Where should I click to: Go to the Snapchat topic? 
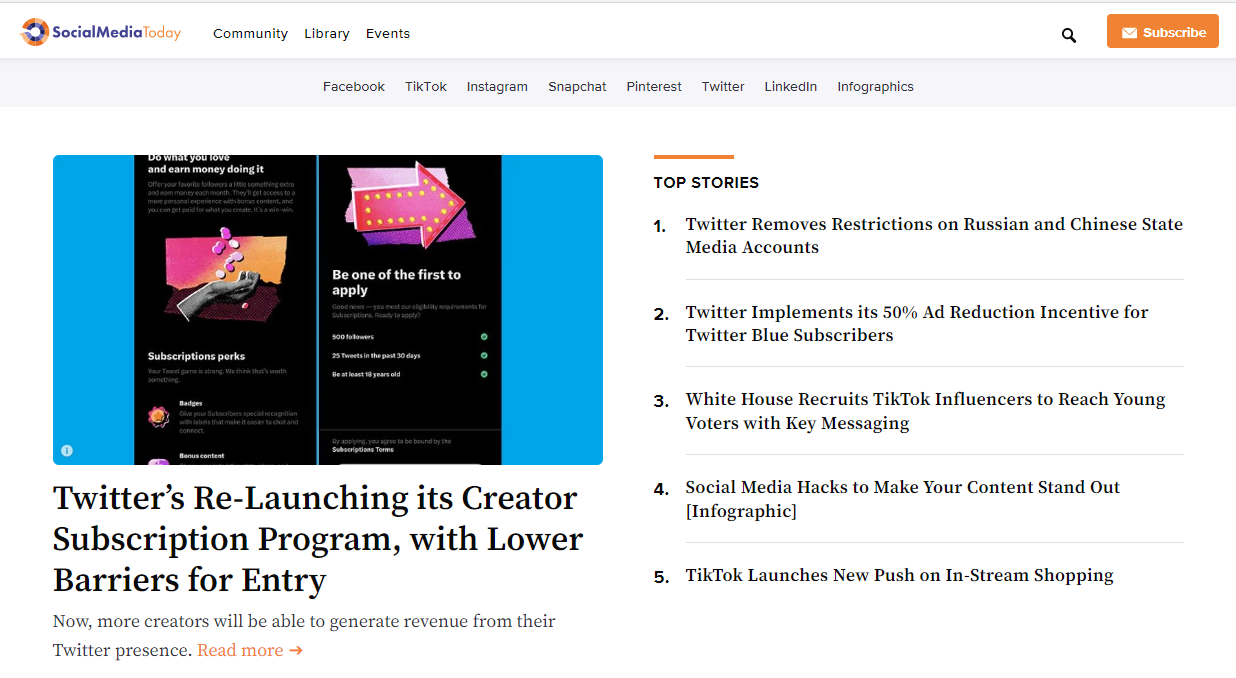577,86
